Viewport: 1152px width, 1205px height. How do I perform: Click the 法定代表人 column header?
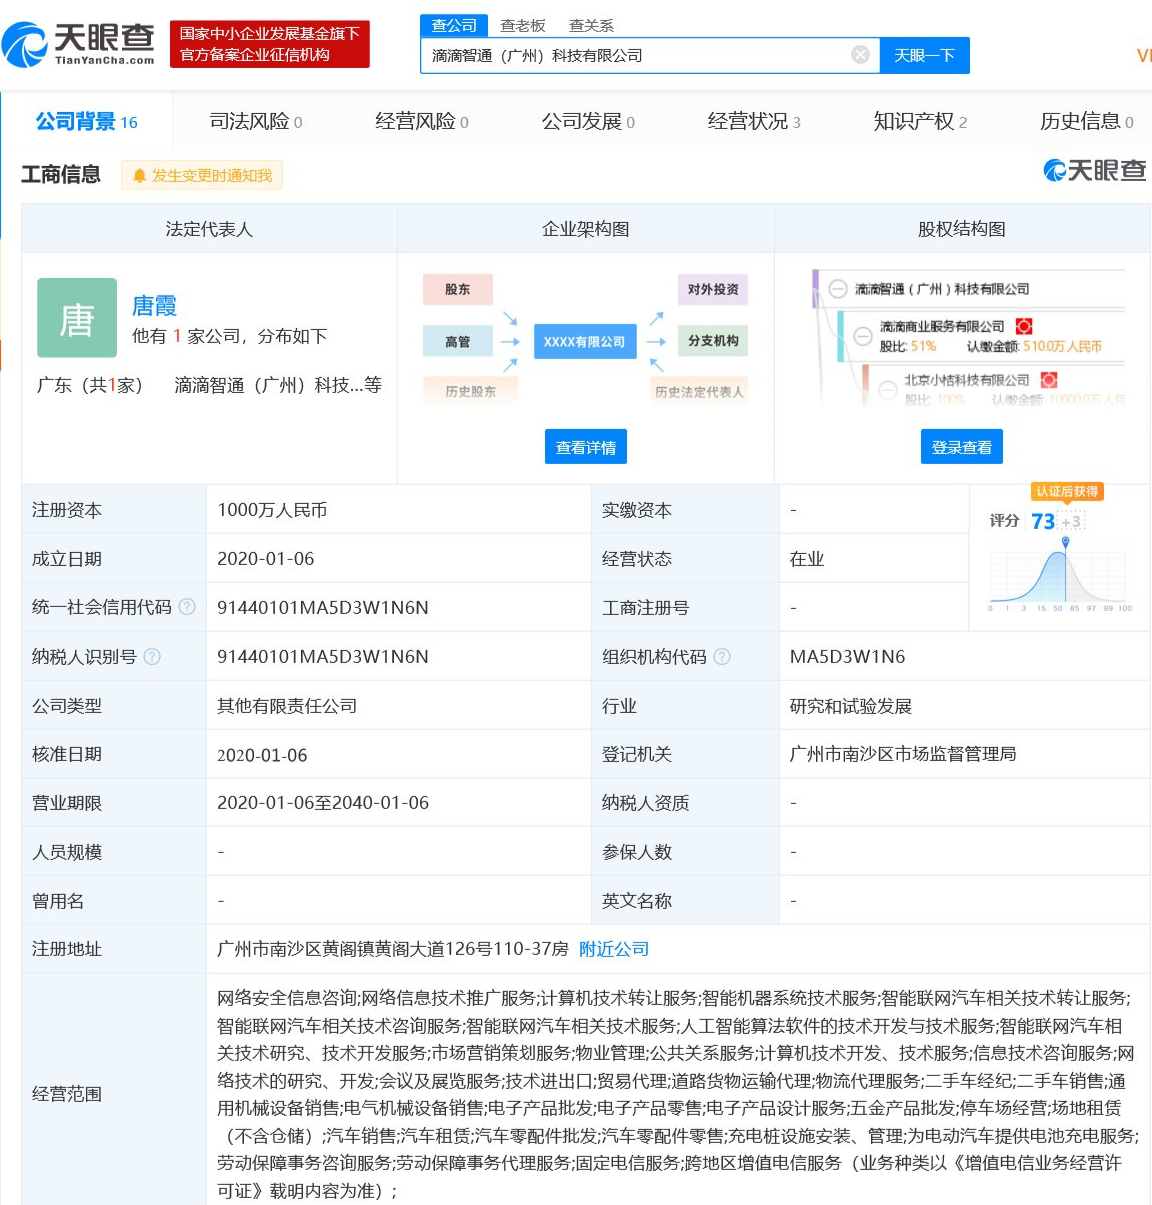pos(209,229)
